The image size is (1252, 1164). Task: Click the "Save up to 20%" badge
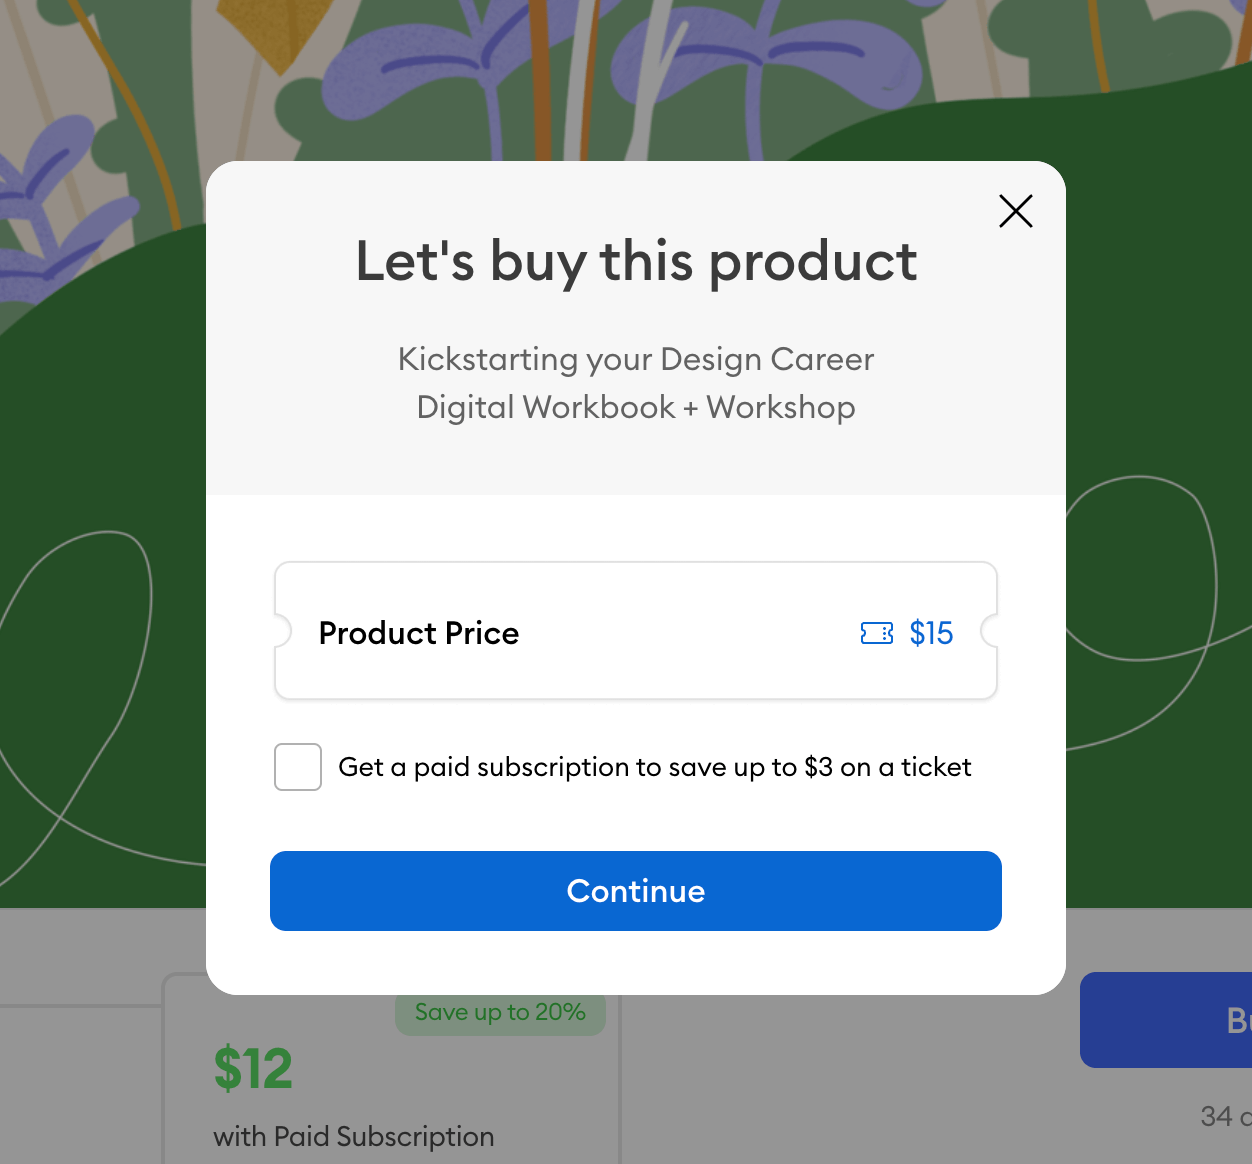pos(500,1014)
